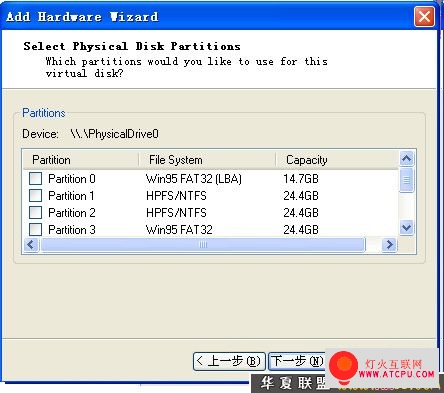Viewport: 444px width, 393px height.
Task: Click the 'Partition 0' row label
Action: (x=72, y=179)
